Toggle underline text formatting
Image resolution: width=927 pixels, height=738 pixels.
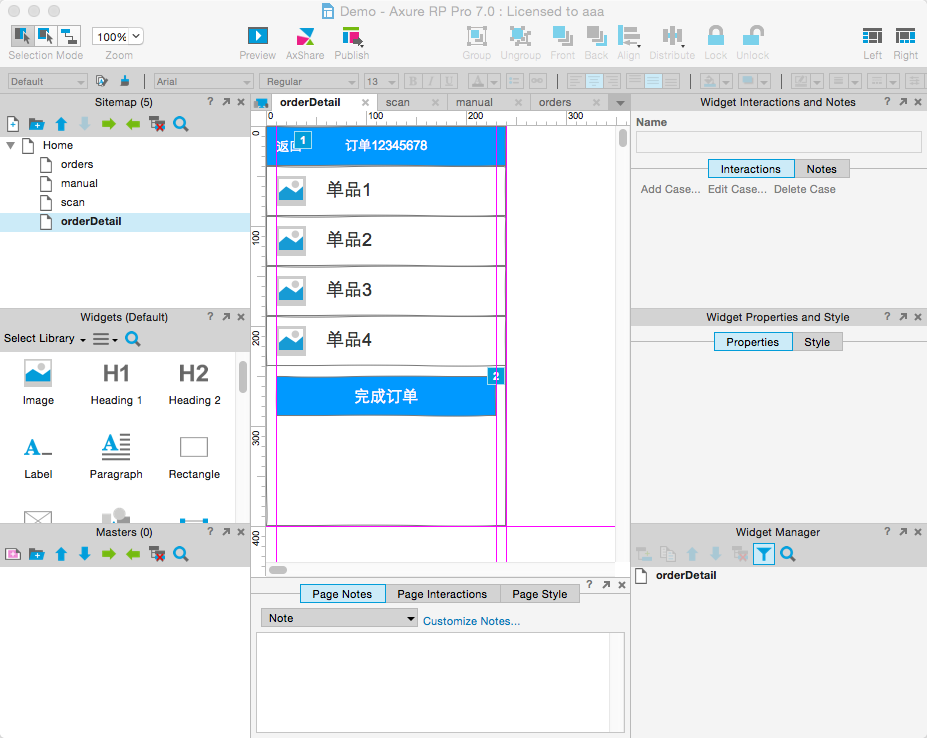449,81
